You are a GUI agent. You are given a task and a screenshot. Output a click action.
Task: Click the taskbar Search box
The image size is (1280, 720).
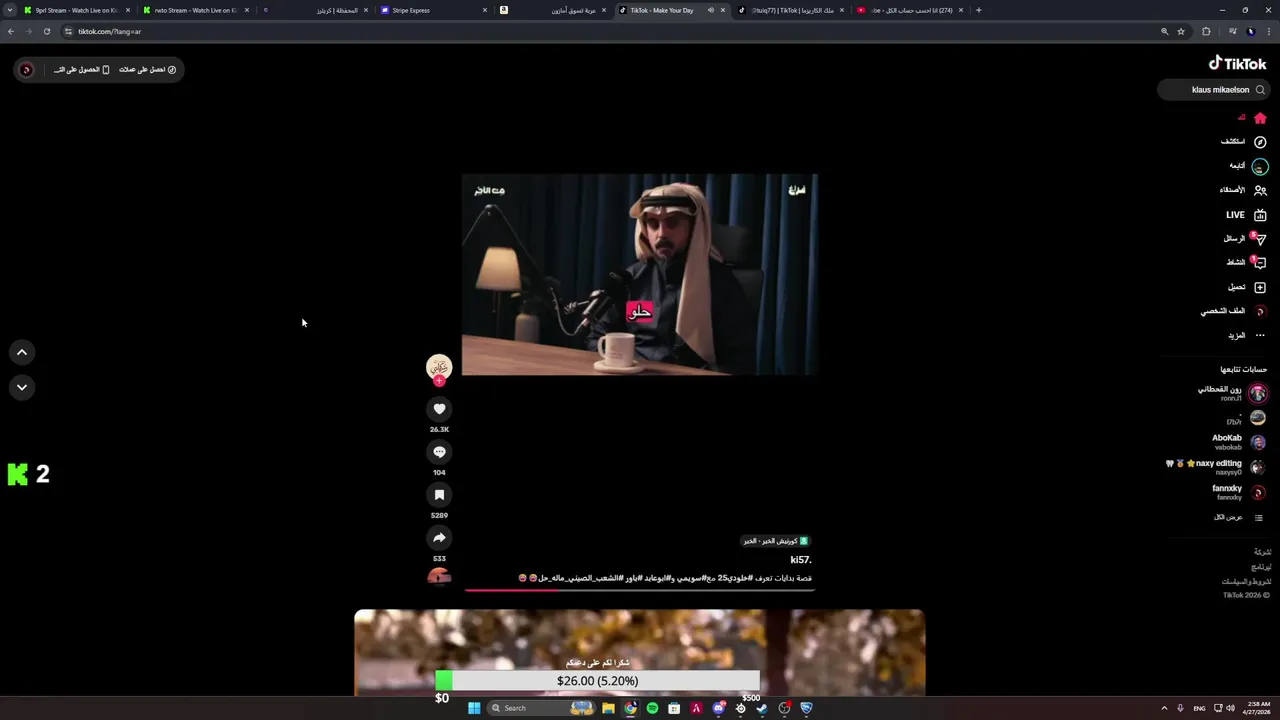541,708
